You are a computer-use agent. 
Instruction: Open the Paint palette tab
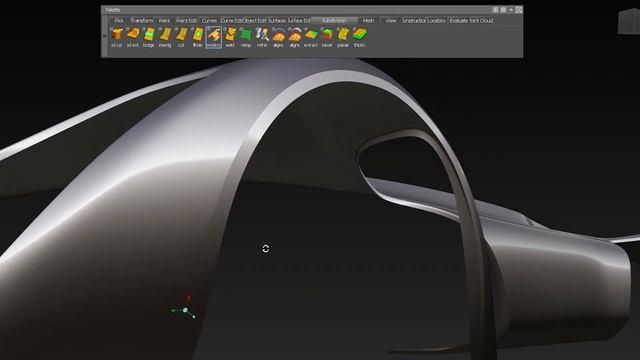tap(164, 20)
